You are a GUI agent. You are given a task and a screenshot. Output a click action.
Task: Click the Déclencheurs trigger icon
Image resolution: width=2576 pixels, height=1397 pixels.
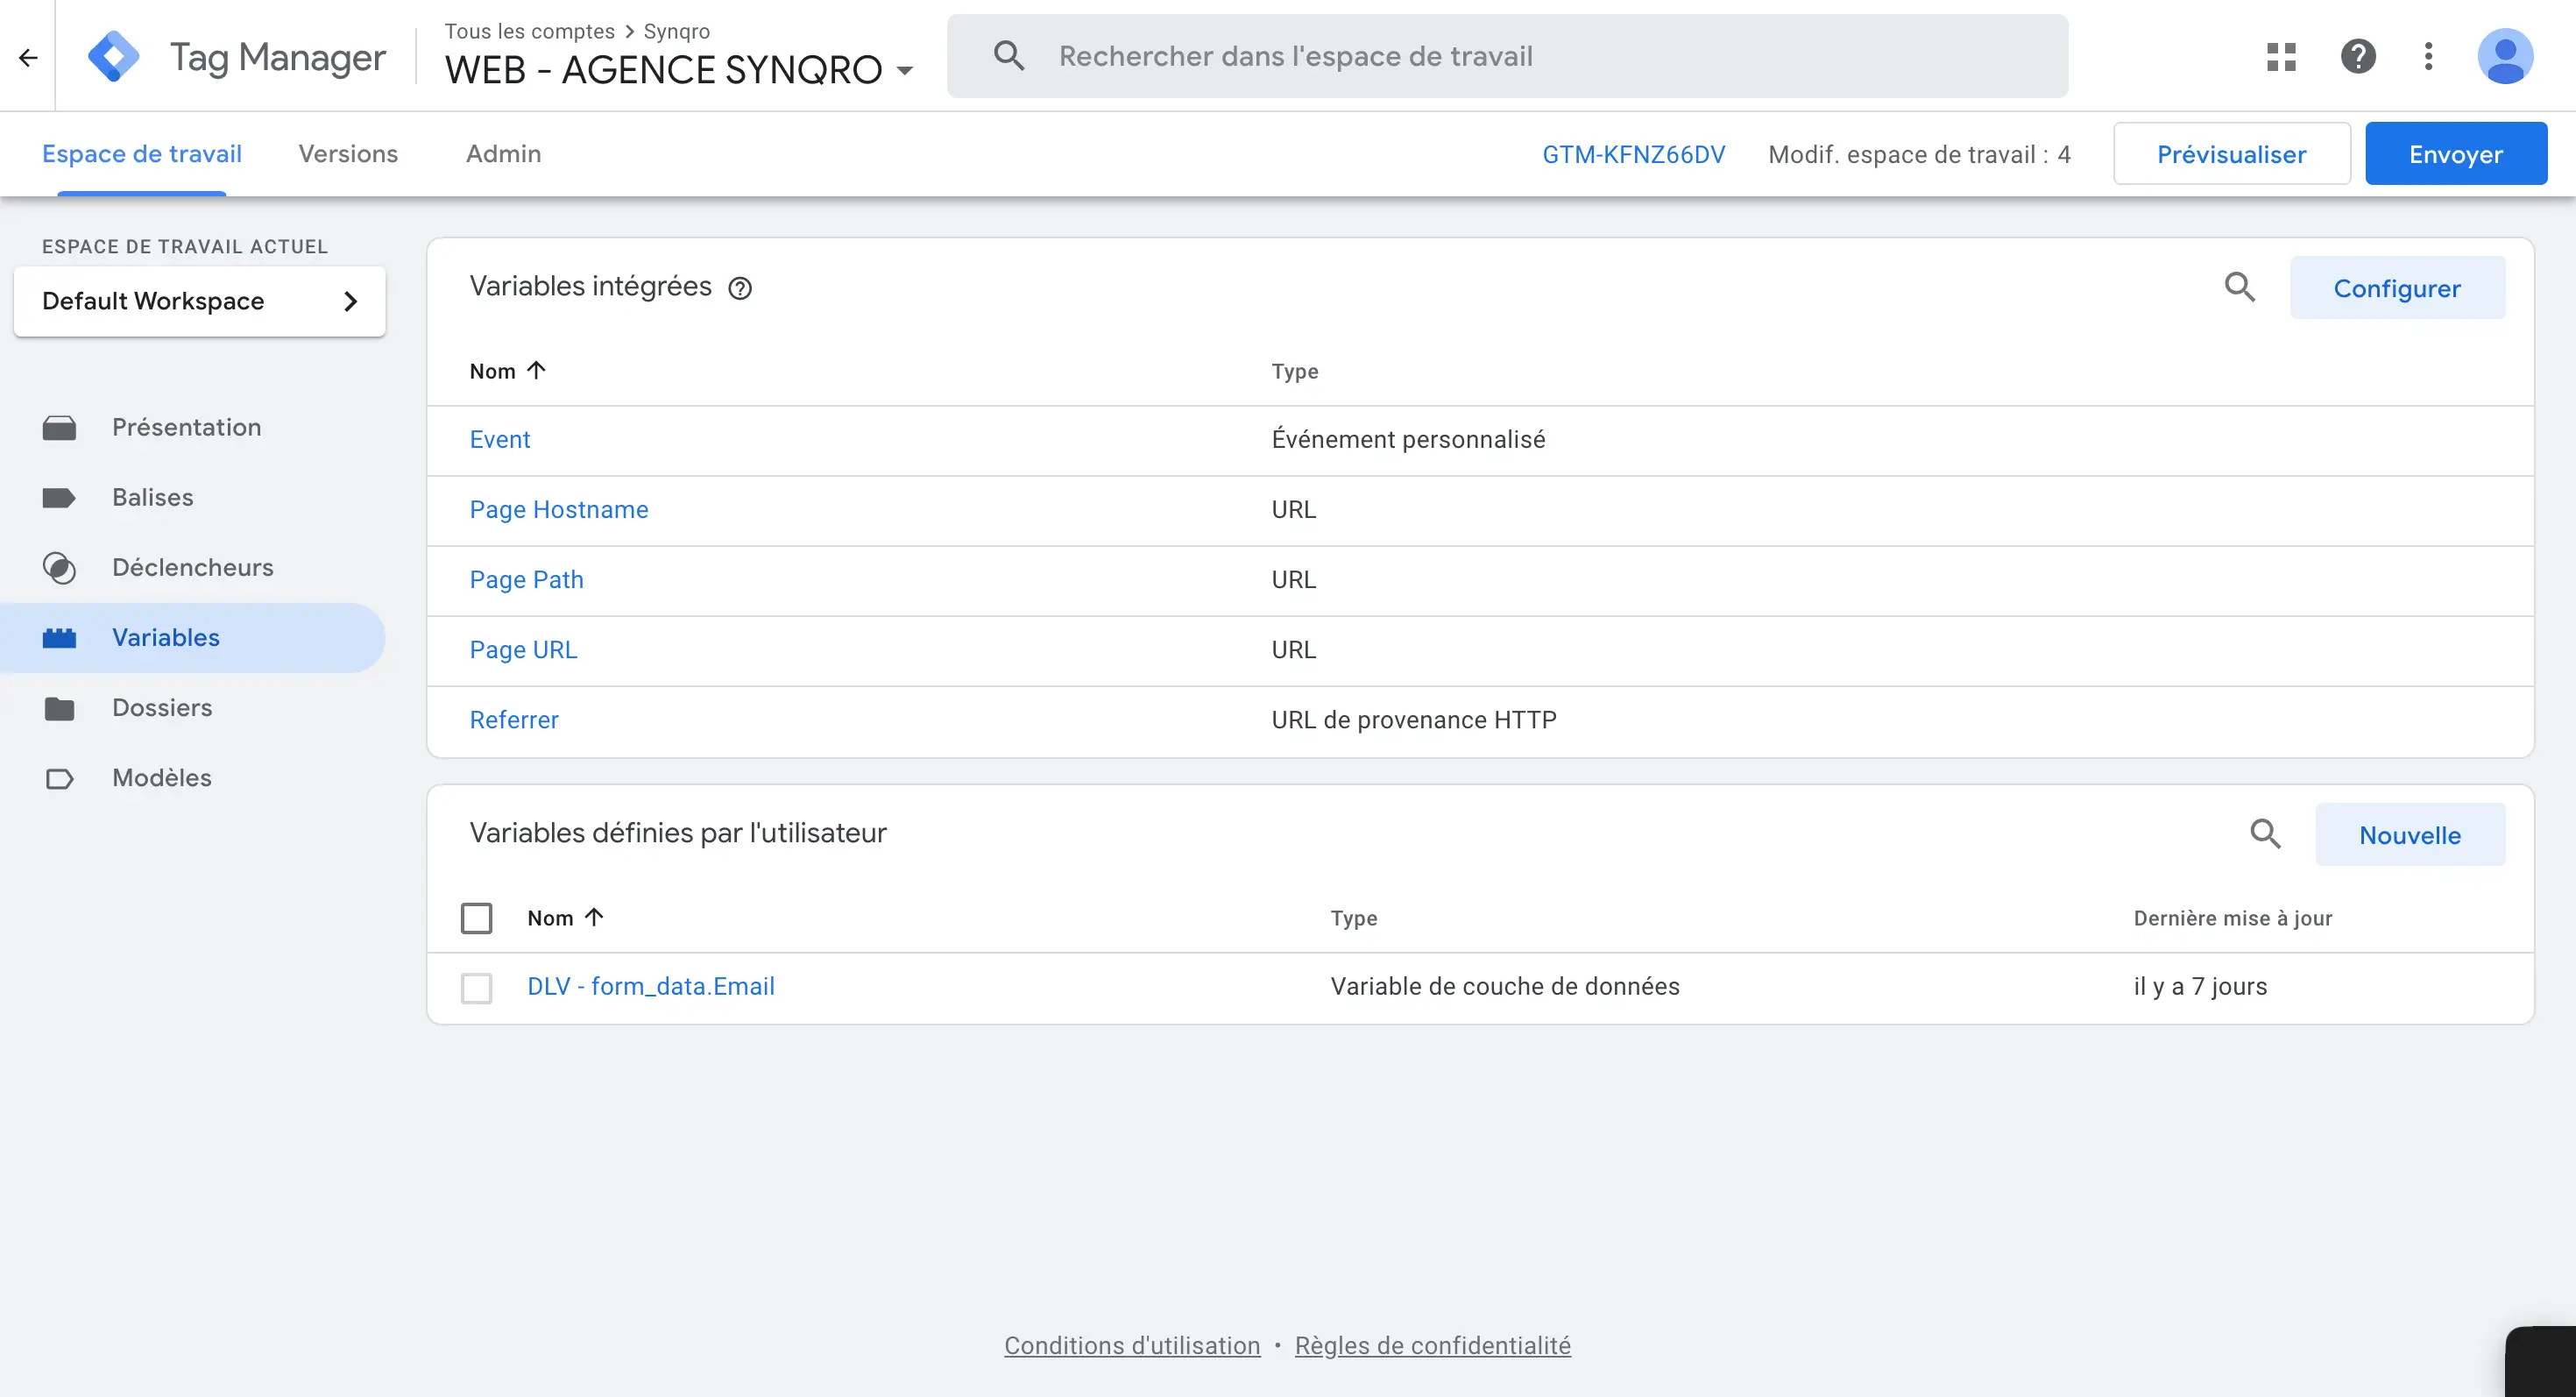click(59, 568)
